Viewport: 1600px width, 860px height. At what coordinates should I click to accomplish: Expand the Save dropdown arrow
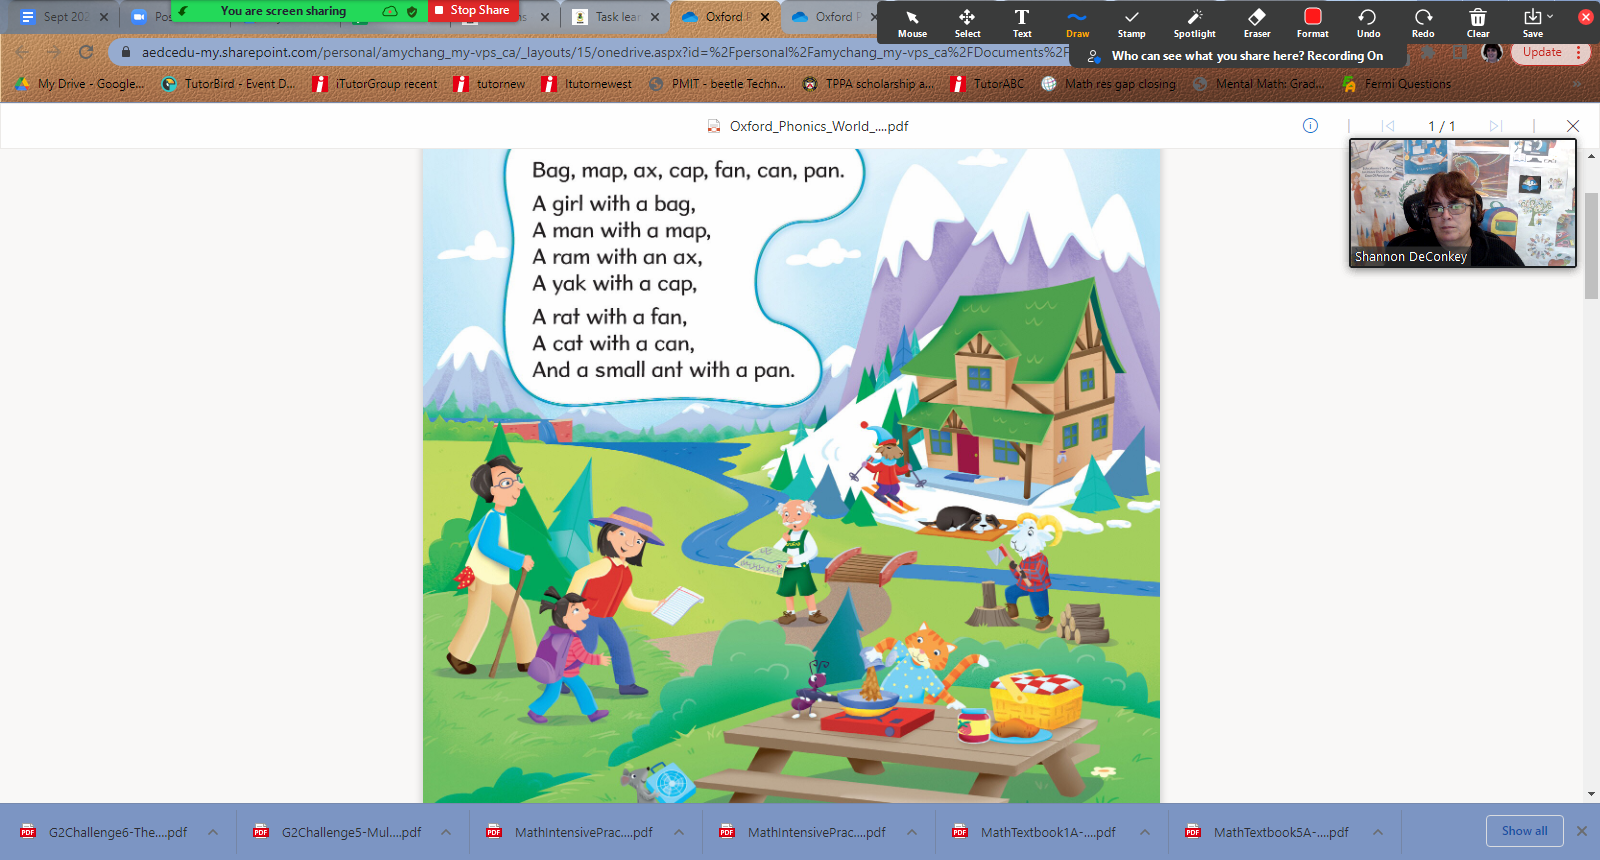1550,16
